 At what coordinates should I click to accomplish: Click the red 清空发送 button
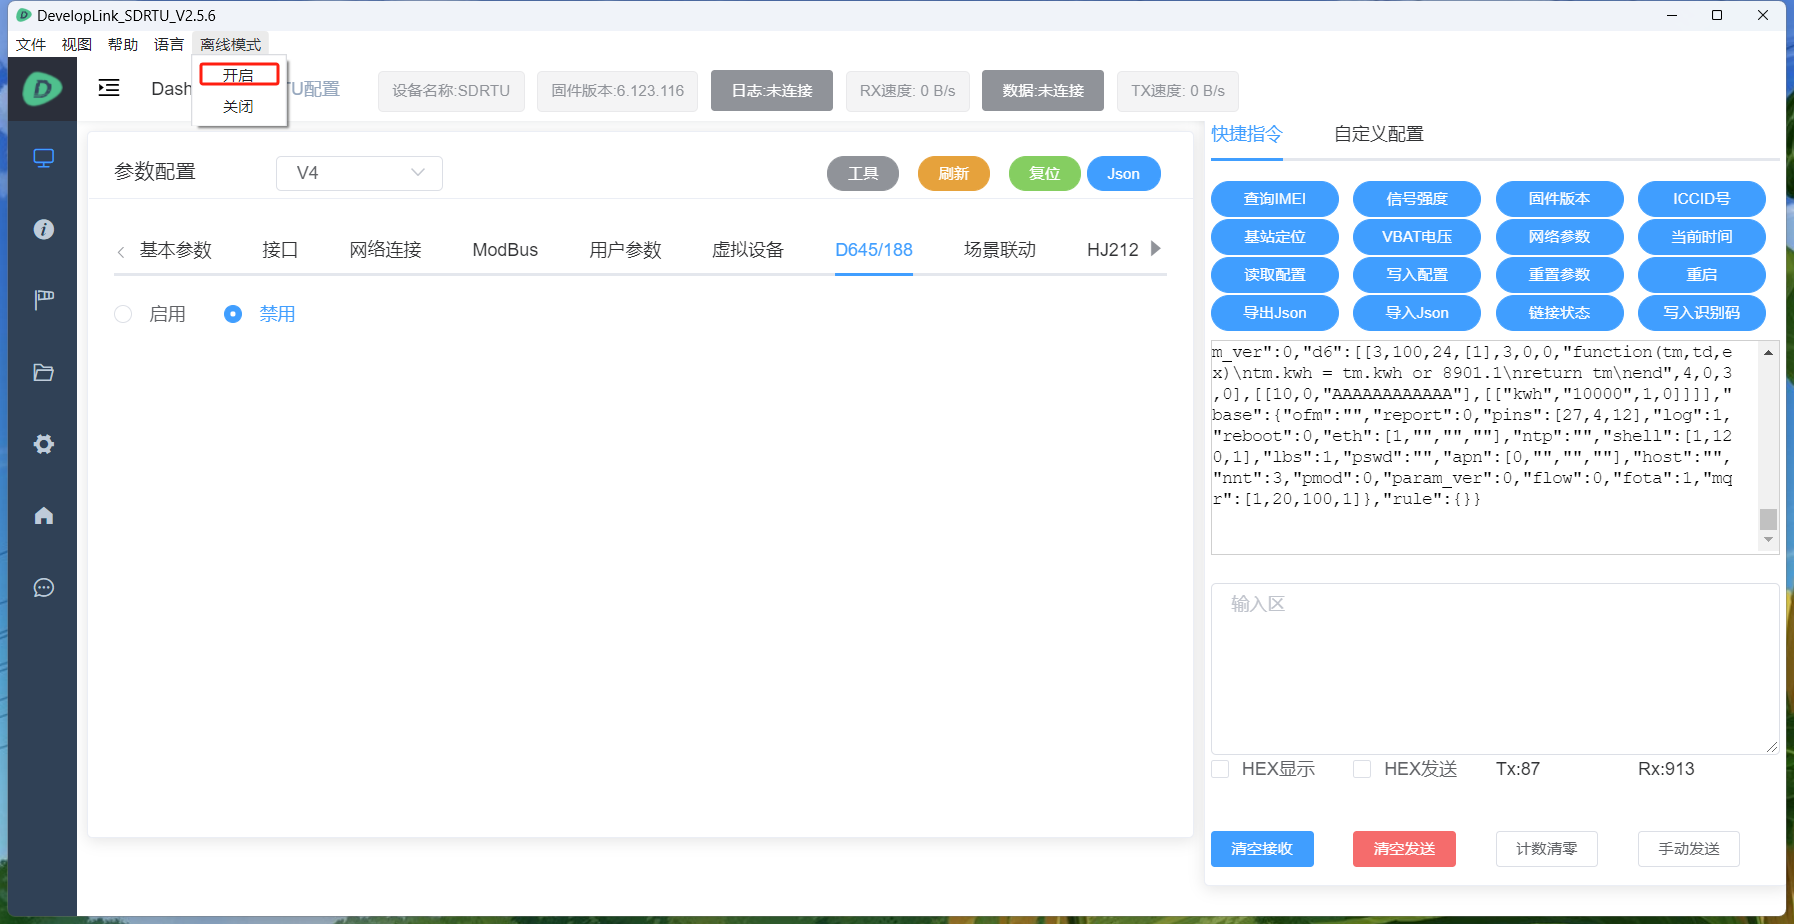point(1404,849)
